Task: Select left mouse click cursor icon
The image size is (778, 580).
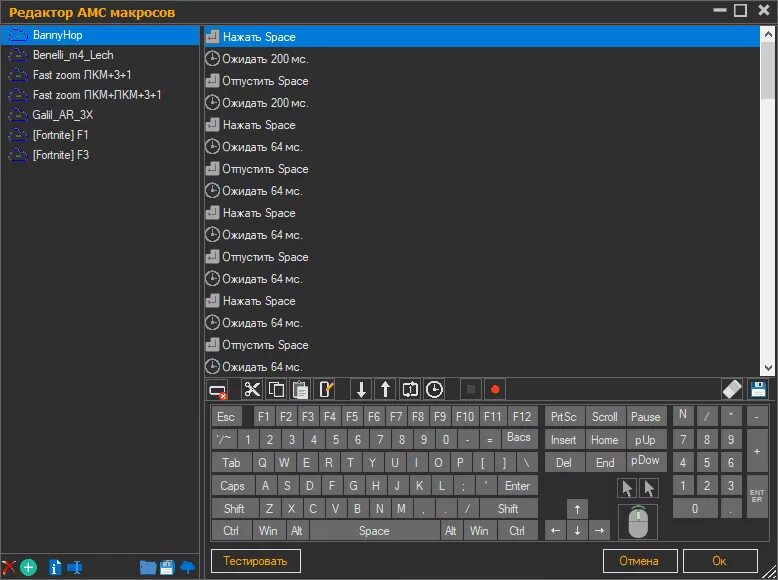Action: click(x=627, y=488)
